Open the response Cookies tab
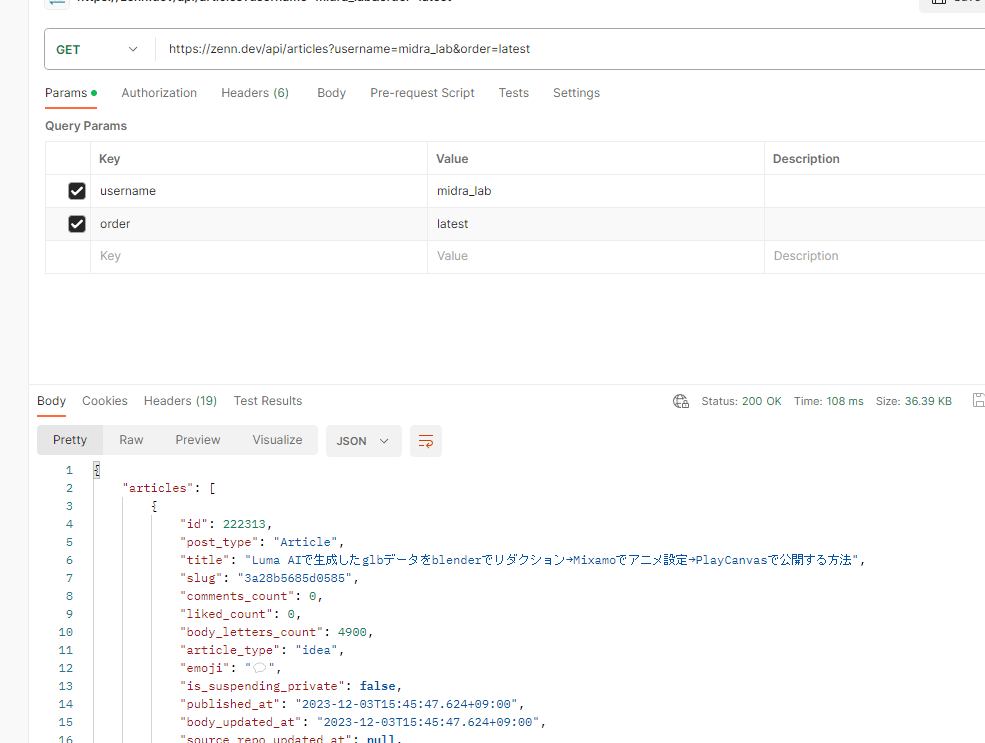 coord(105,401)
